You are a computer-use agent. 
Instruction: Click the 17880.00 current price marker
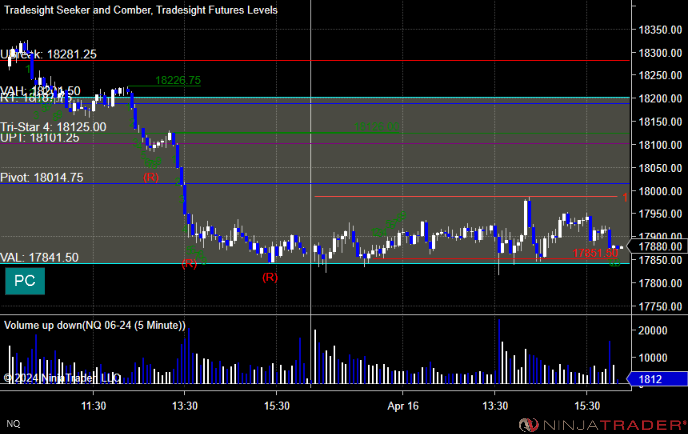(659, 246)
